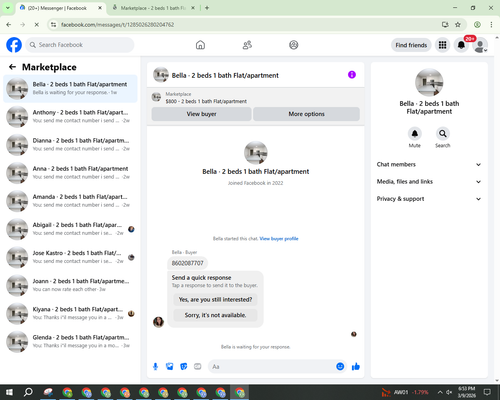500x400 pixels.
Task: Close the Marketplace browser tab
Action: point(193,8)
